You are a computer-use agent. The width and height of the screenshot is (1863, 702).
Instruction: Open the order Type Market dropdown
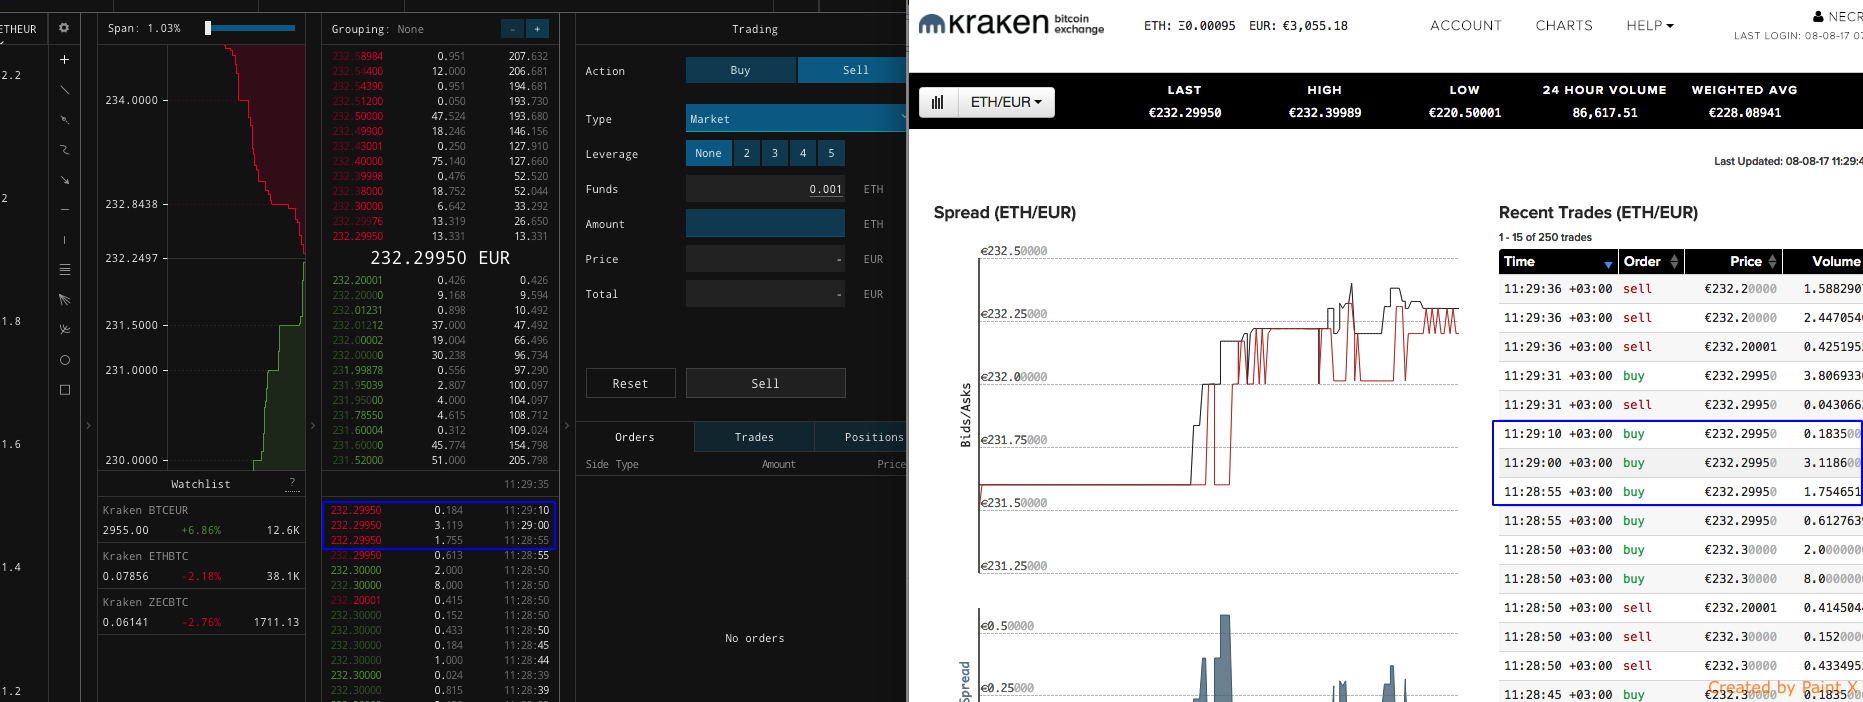point(796,119)
